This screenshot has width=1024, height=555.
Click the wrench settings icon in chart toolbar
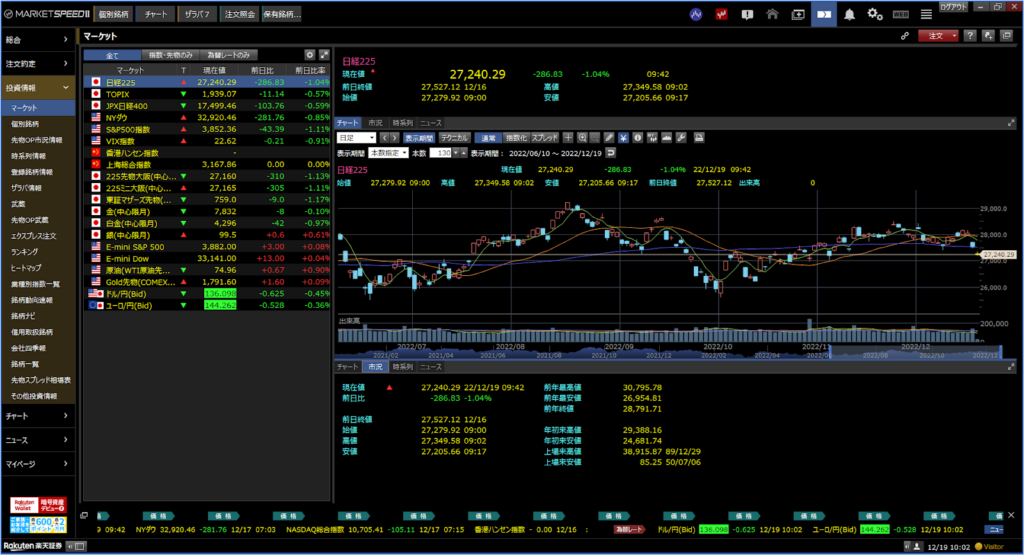[x=680, y=138]
